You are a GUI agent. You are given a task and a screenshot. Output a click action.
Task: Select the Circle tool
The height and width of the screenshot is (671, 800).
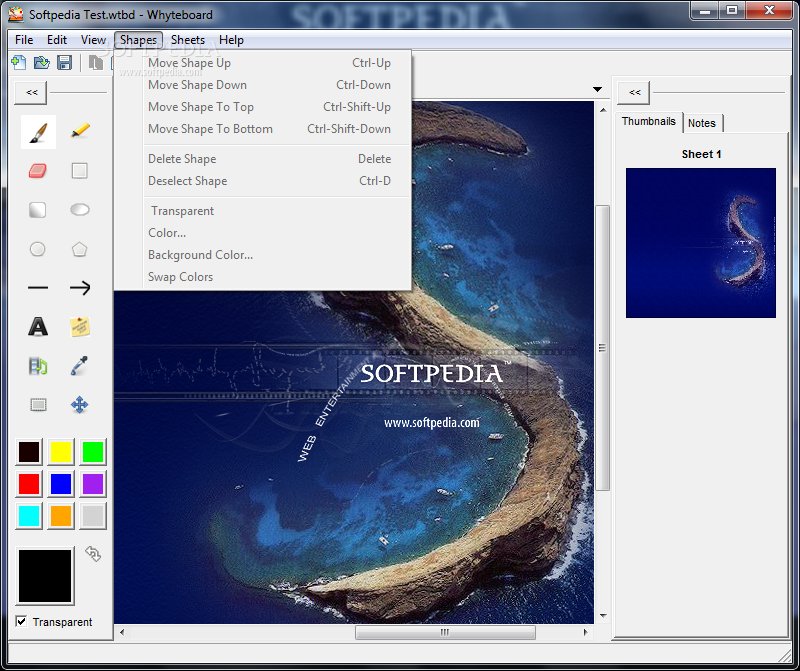37,249
